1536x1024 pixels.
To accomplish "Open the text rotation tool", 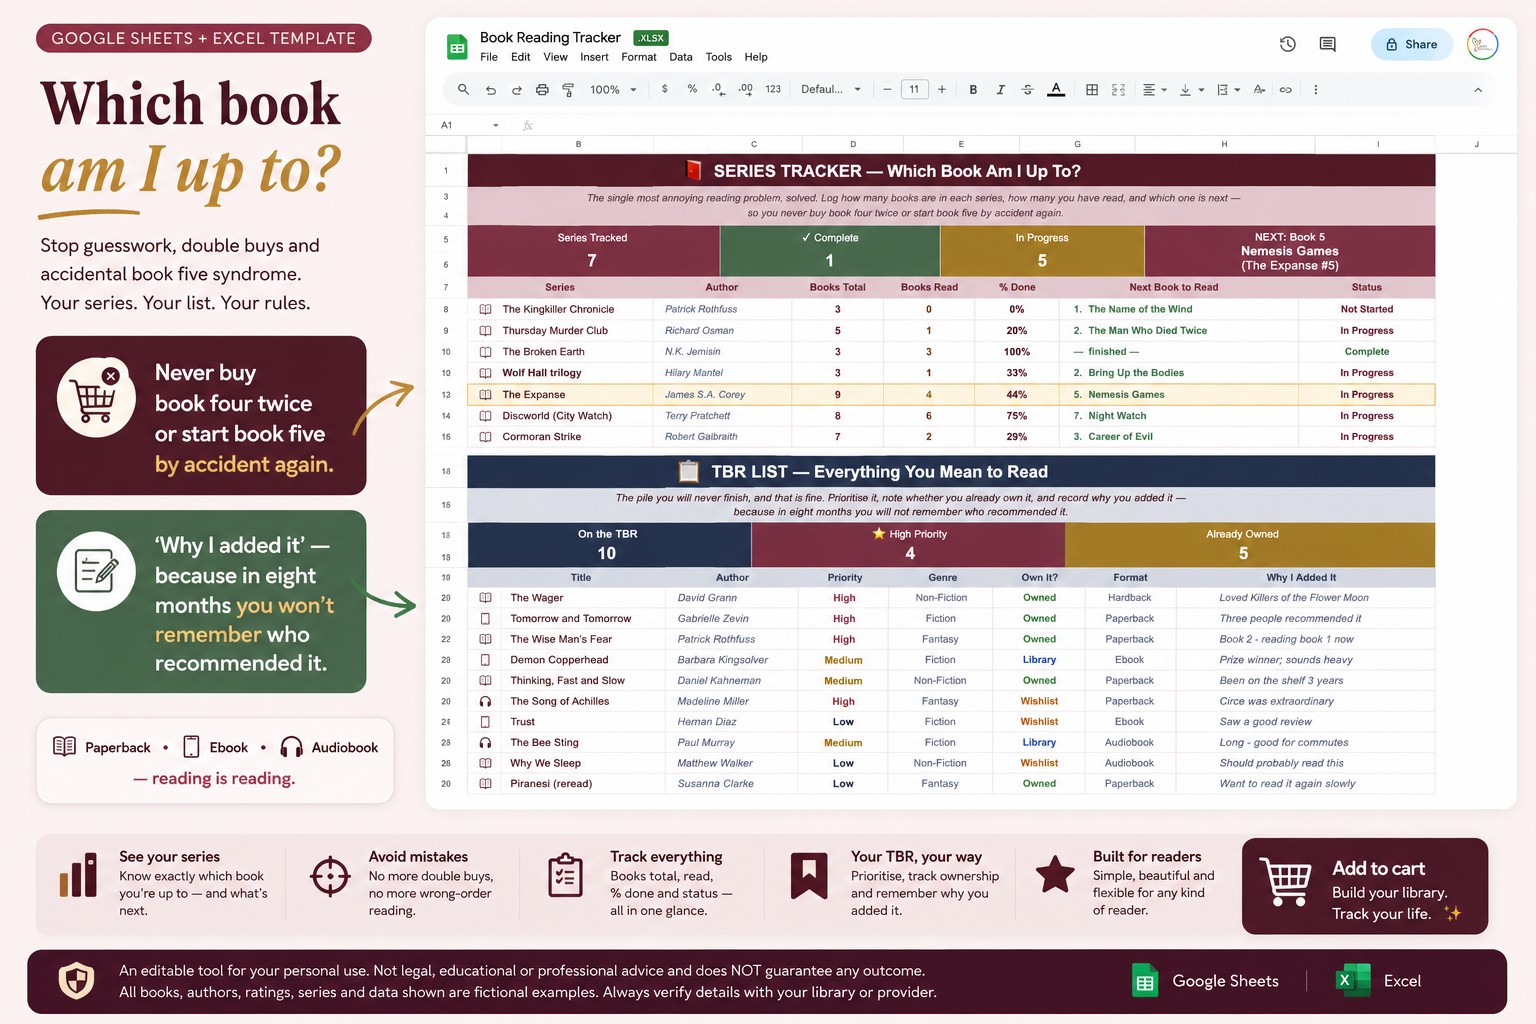I will point(1259,90).
